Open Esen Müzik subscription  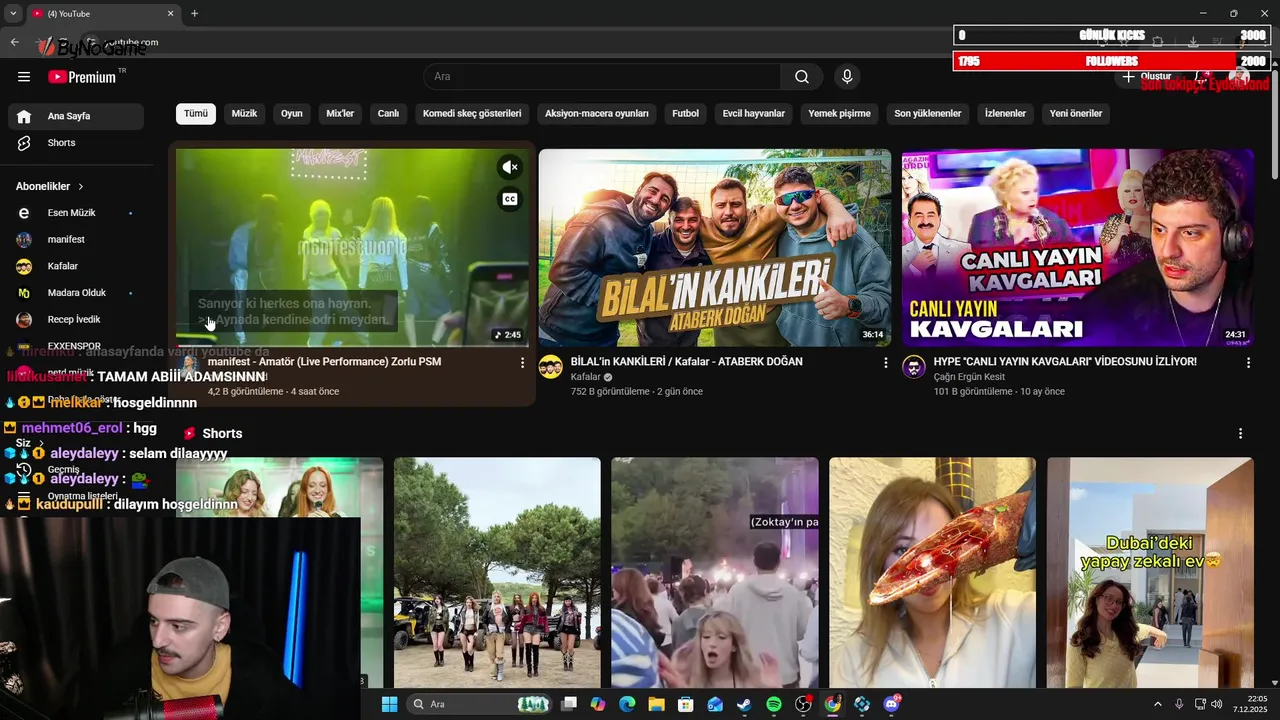coord(76,213)
